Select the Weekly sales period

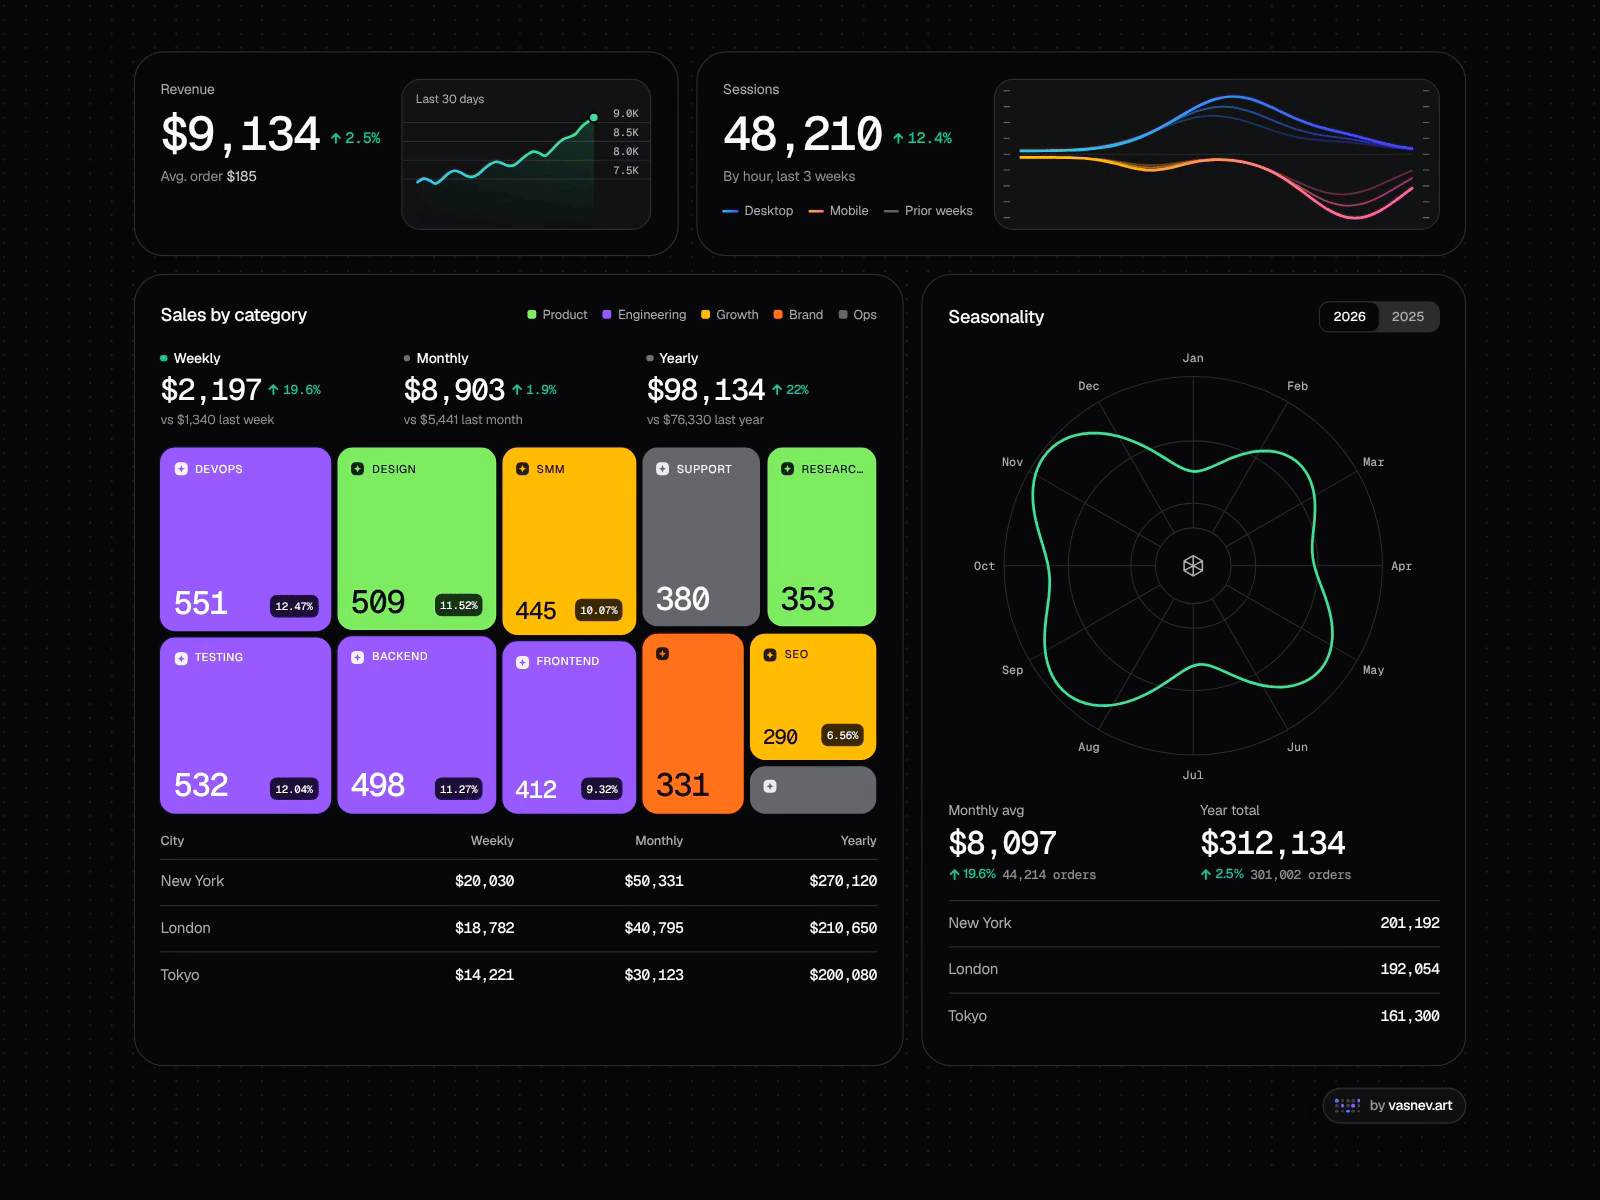(190, 358)
